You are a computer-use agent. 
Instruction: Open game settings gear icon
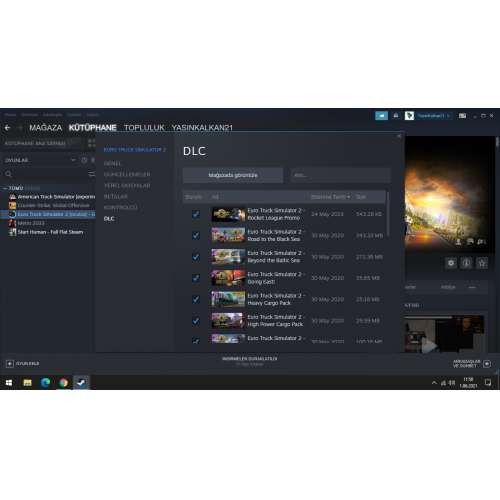click(451, 263)
